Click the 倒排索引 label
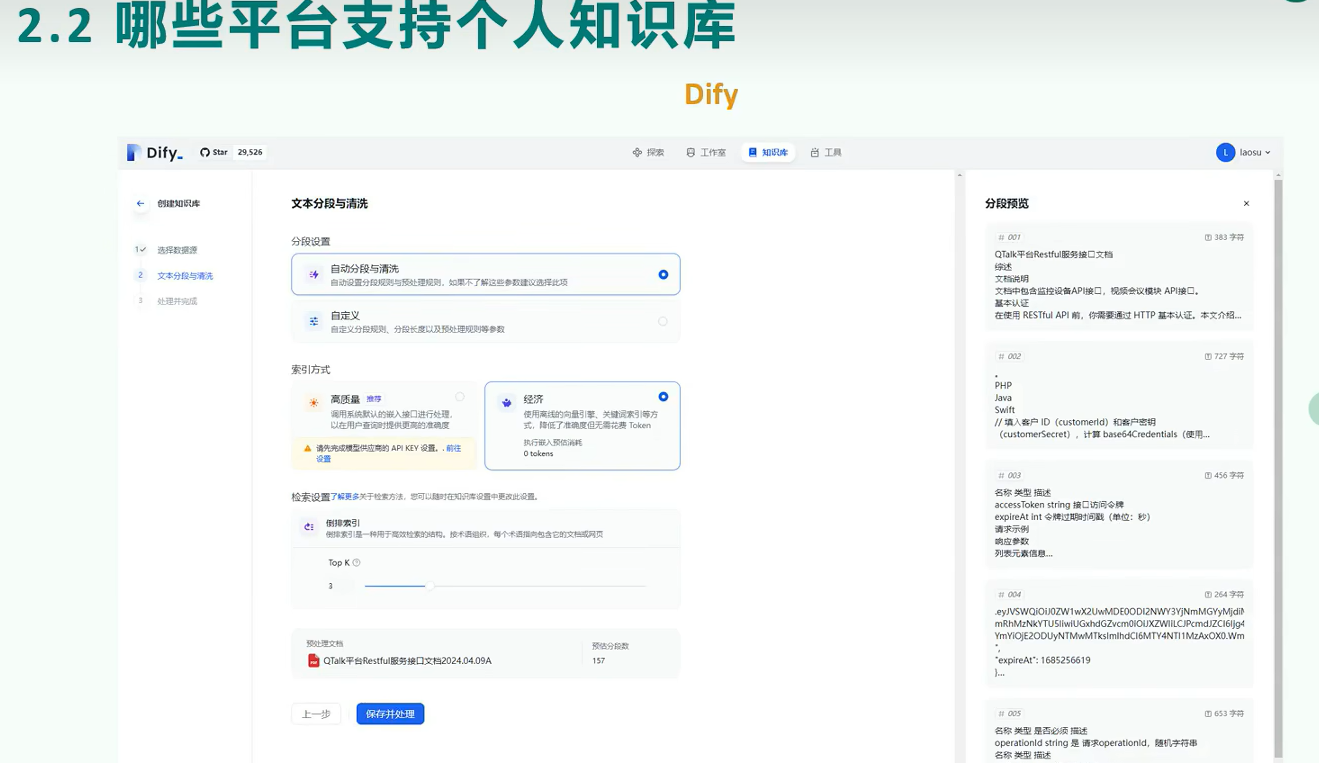 tap(343, 523)
